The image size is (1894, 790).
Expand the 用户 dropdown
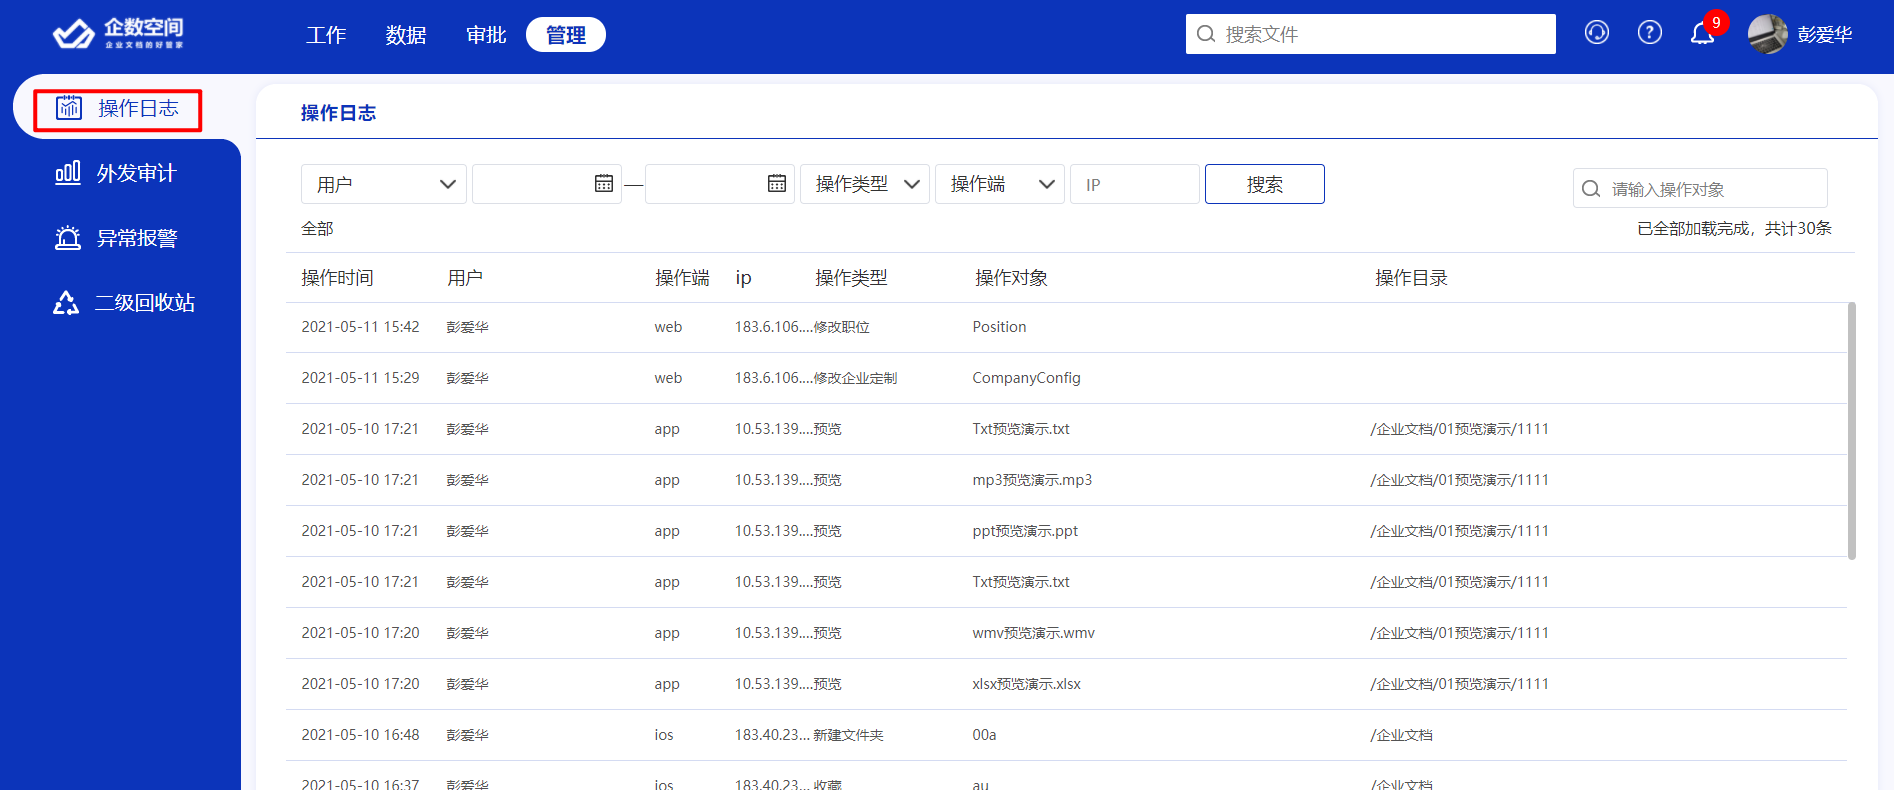click(x=384, y=184)
